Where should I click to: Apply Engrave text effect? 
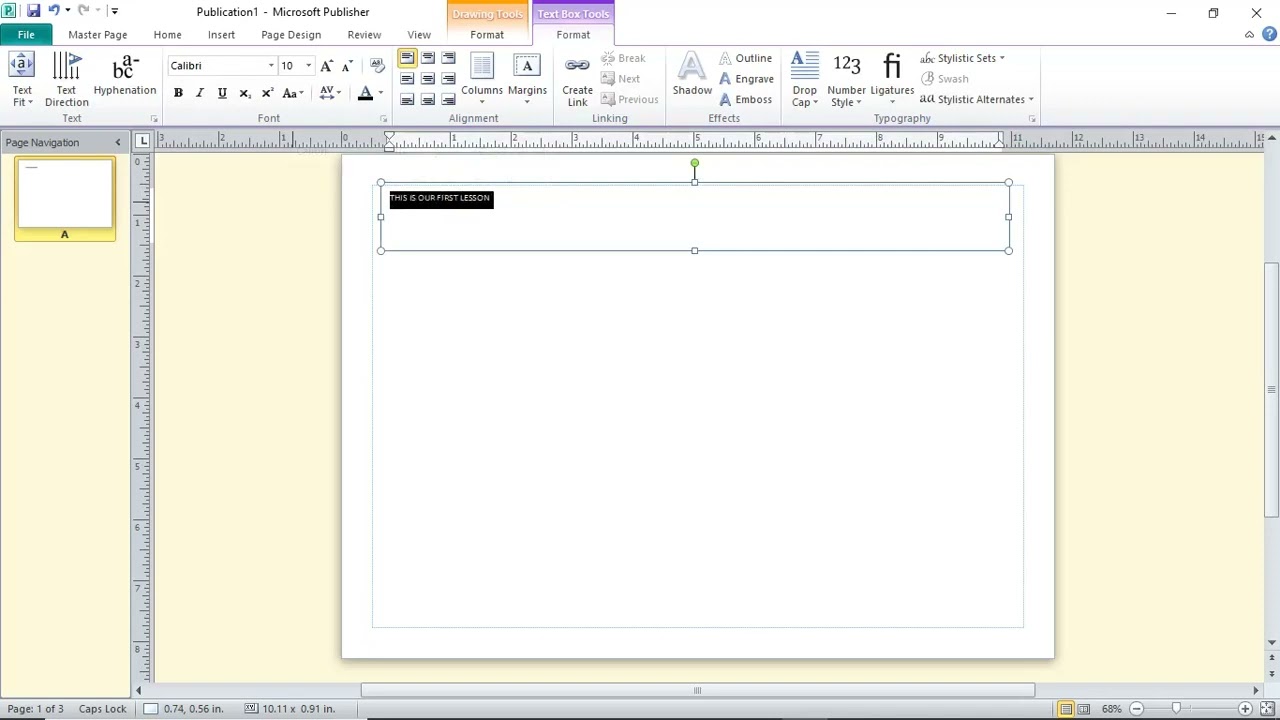point(746,79)
